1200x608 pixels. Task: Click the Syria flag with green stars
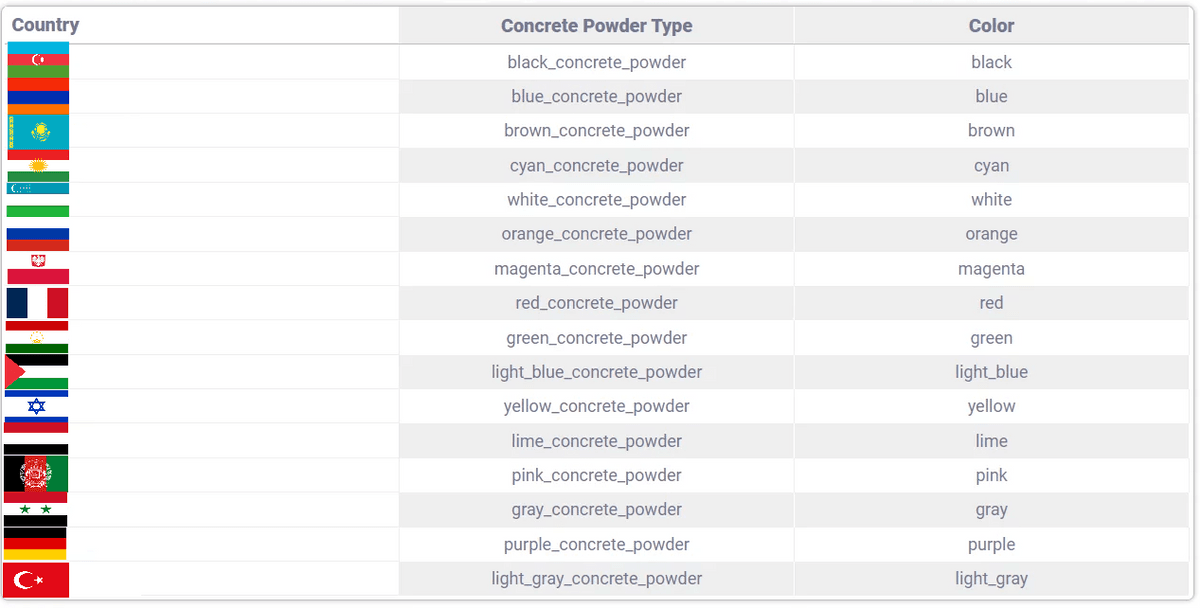pos(36,509)
